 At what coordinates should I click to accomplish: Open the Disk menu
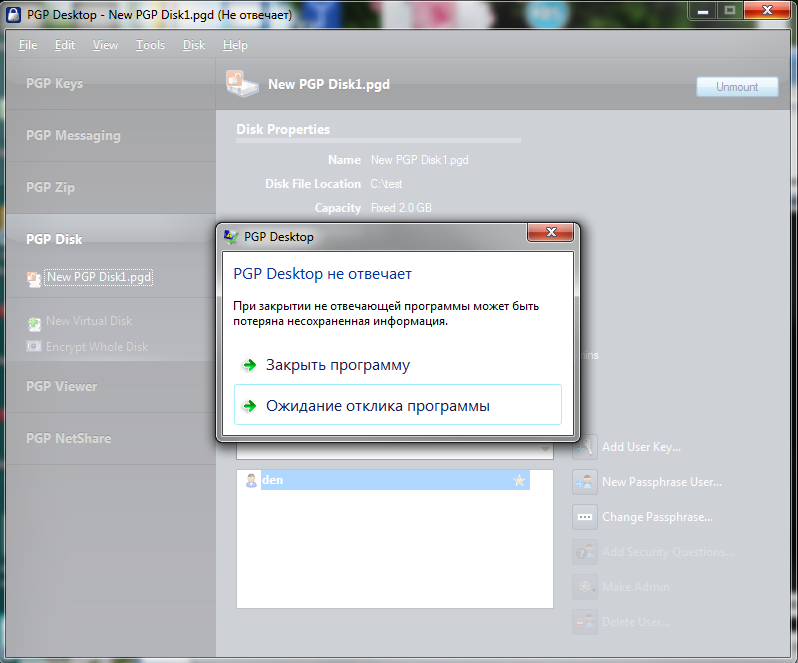[194, 45]
